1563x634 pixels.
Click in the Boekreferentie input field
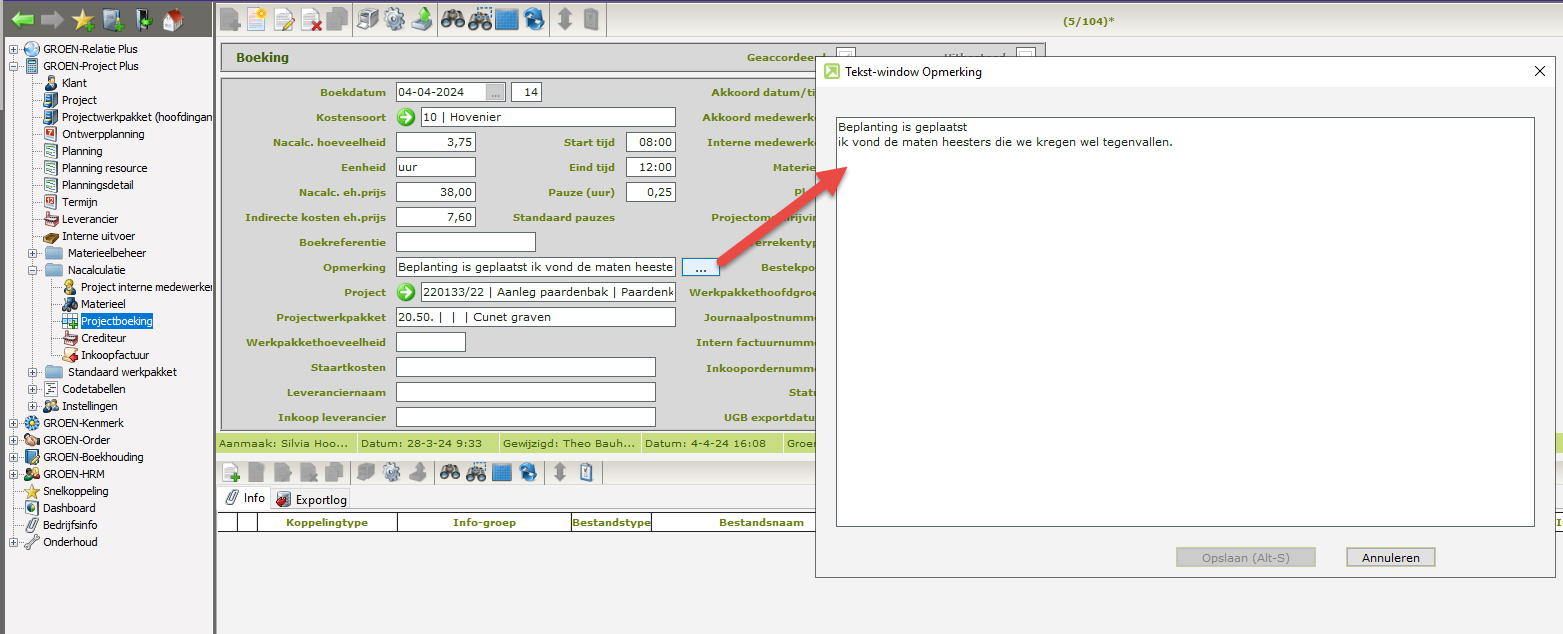(x=465, y=242)
